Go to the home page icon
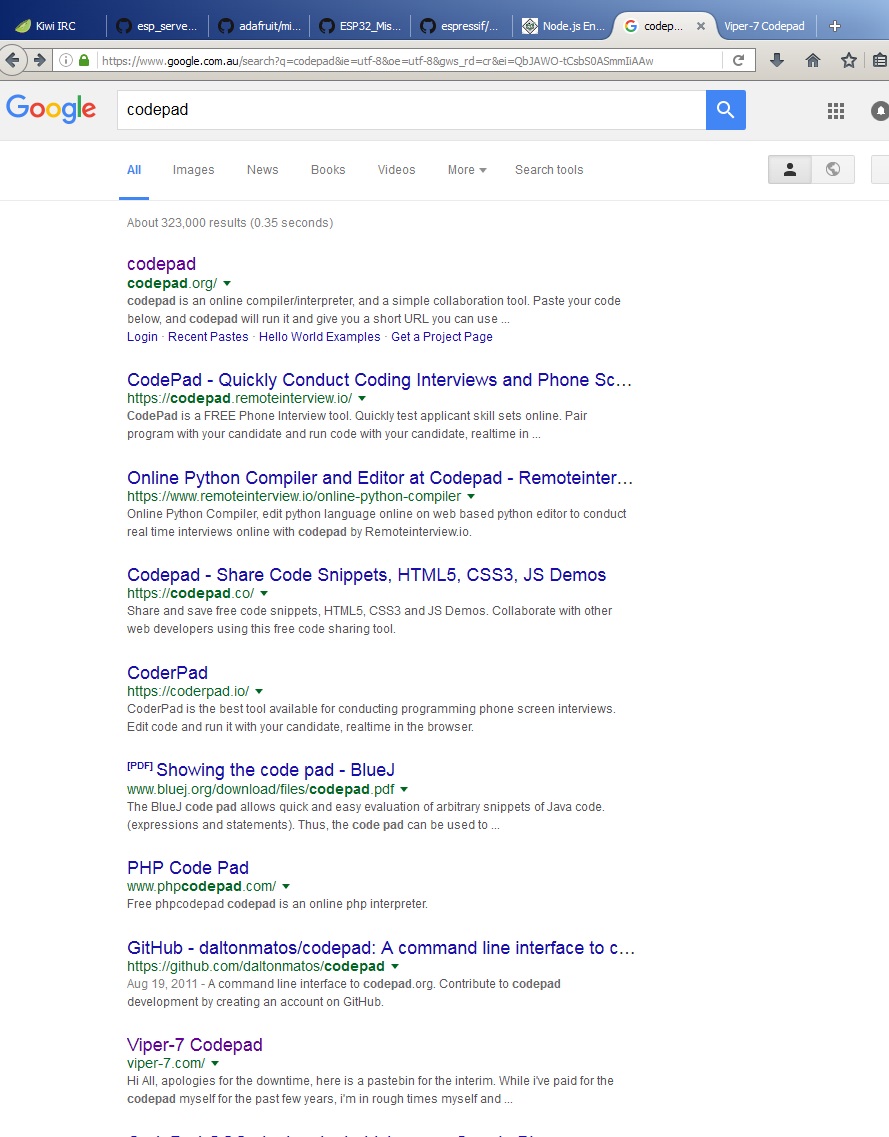This screenshot has width=889, height=1137. click(813, 60)
